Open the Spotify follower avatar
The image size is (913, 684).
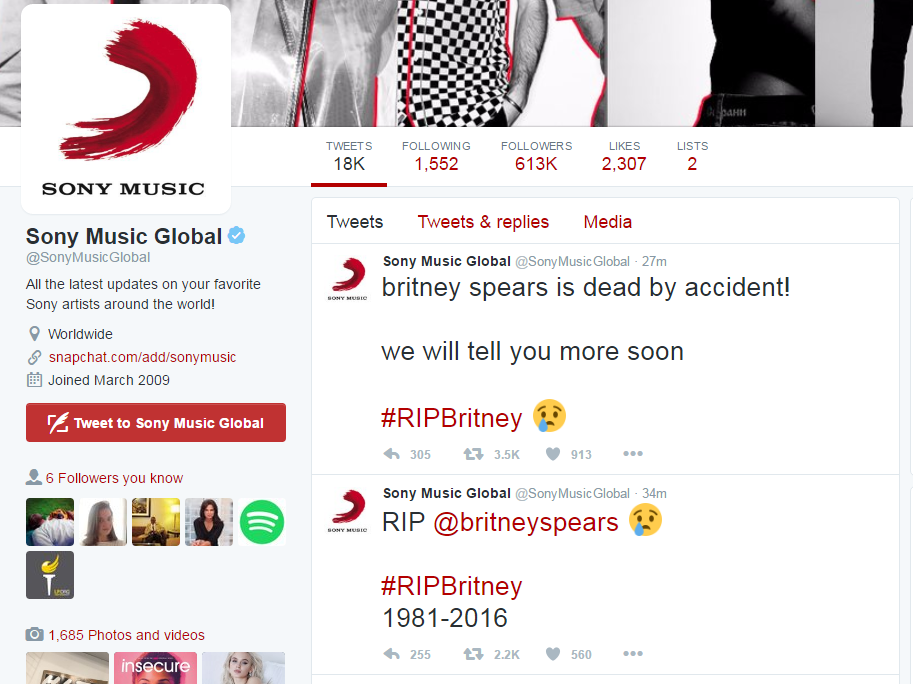pos(262,522)
